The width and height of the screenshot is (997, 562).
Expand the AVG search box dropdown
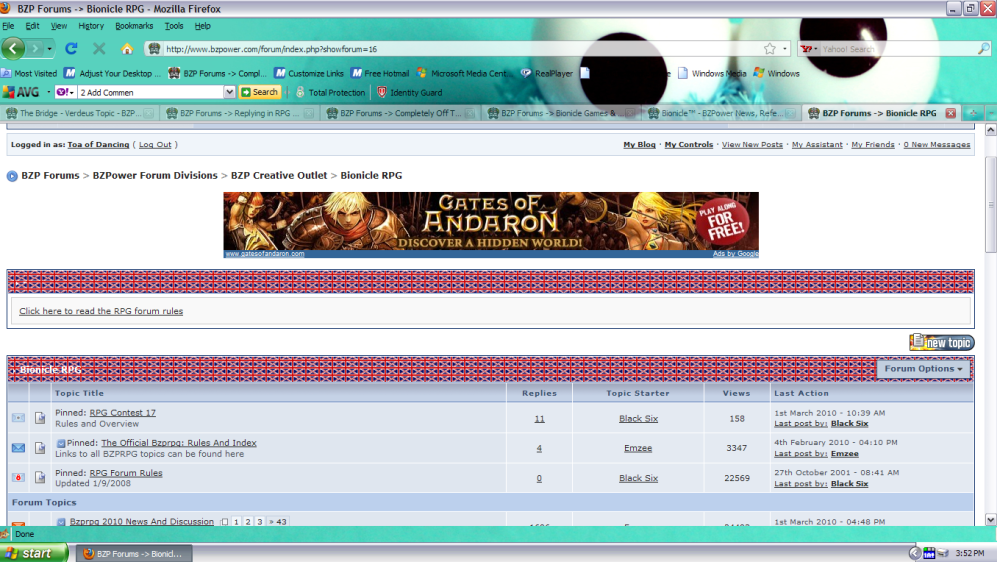(x=230, y=92)
